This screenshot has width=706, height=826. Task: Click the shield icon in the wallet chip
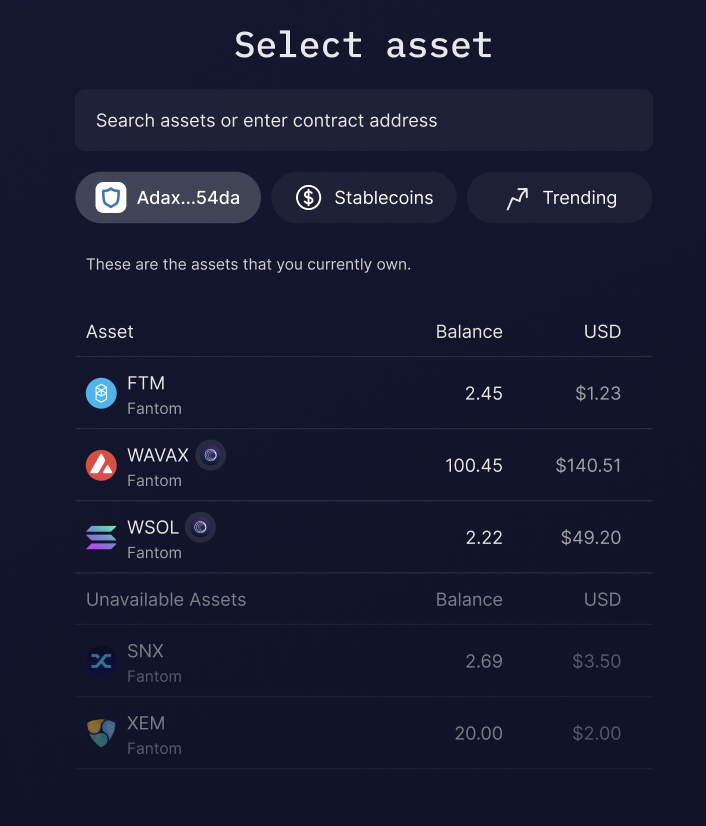pos(110,197)
